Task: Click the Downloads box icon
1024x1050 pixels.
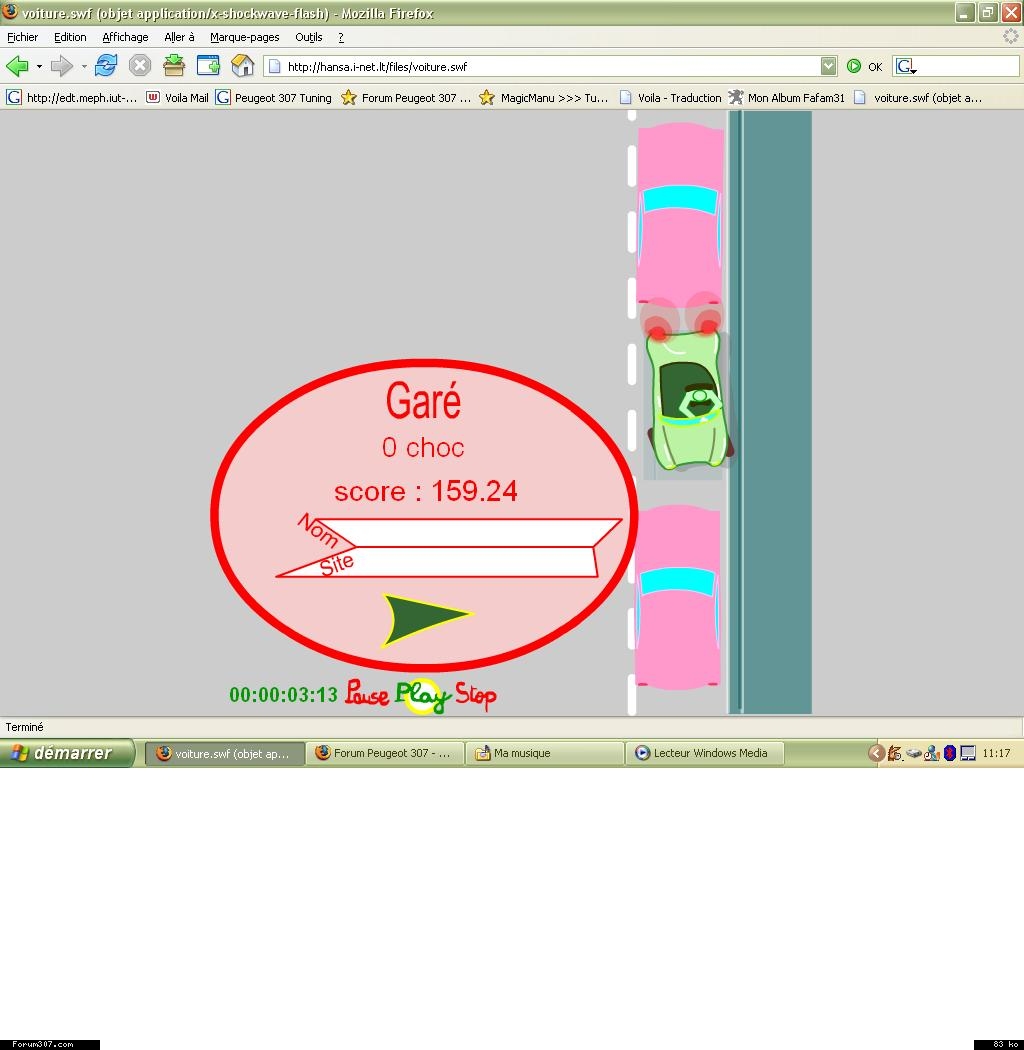Action: click(x=174, y=67)
